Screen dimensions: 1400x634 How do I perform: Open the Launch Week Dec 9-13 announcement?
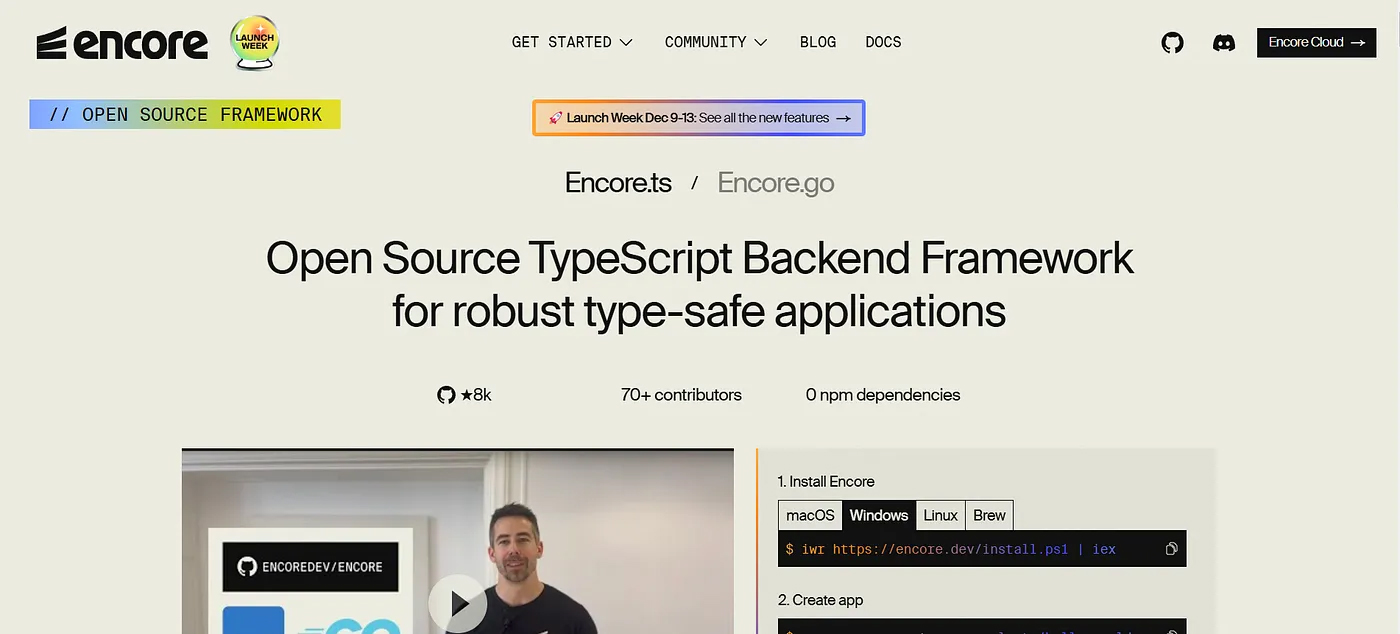[x=698, y=118]
